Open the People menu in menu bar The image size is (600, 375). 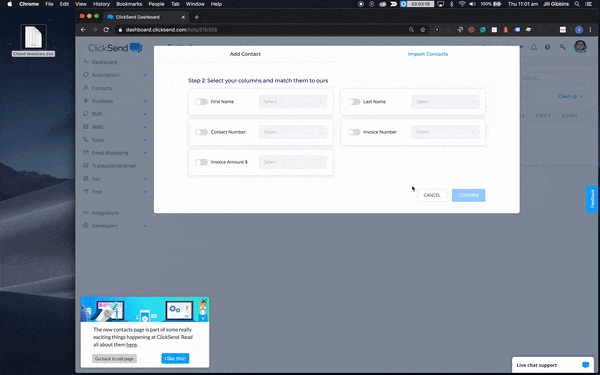(156, 4)
